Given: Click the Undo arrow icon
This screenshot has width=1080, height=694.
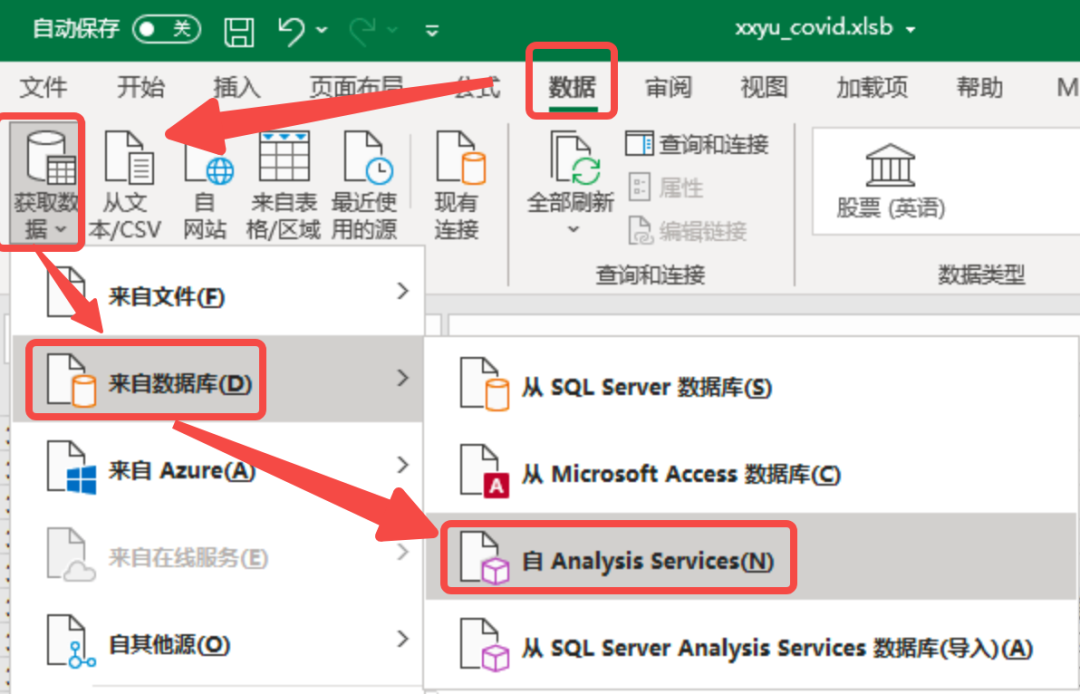Looking at the screenshot, I should pos(291,31).
